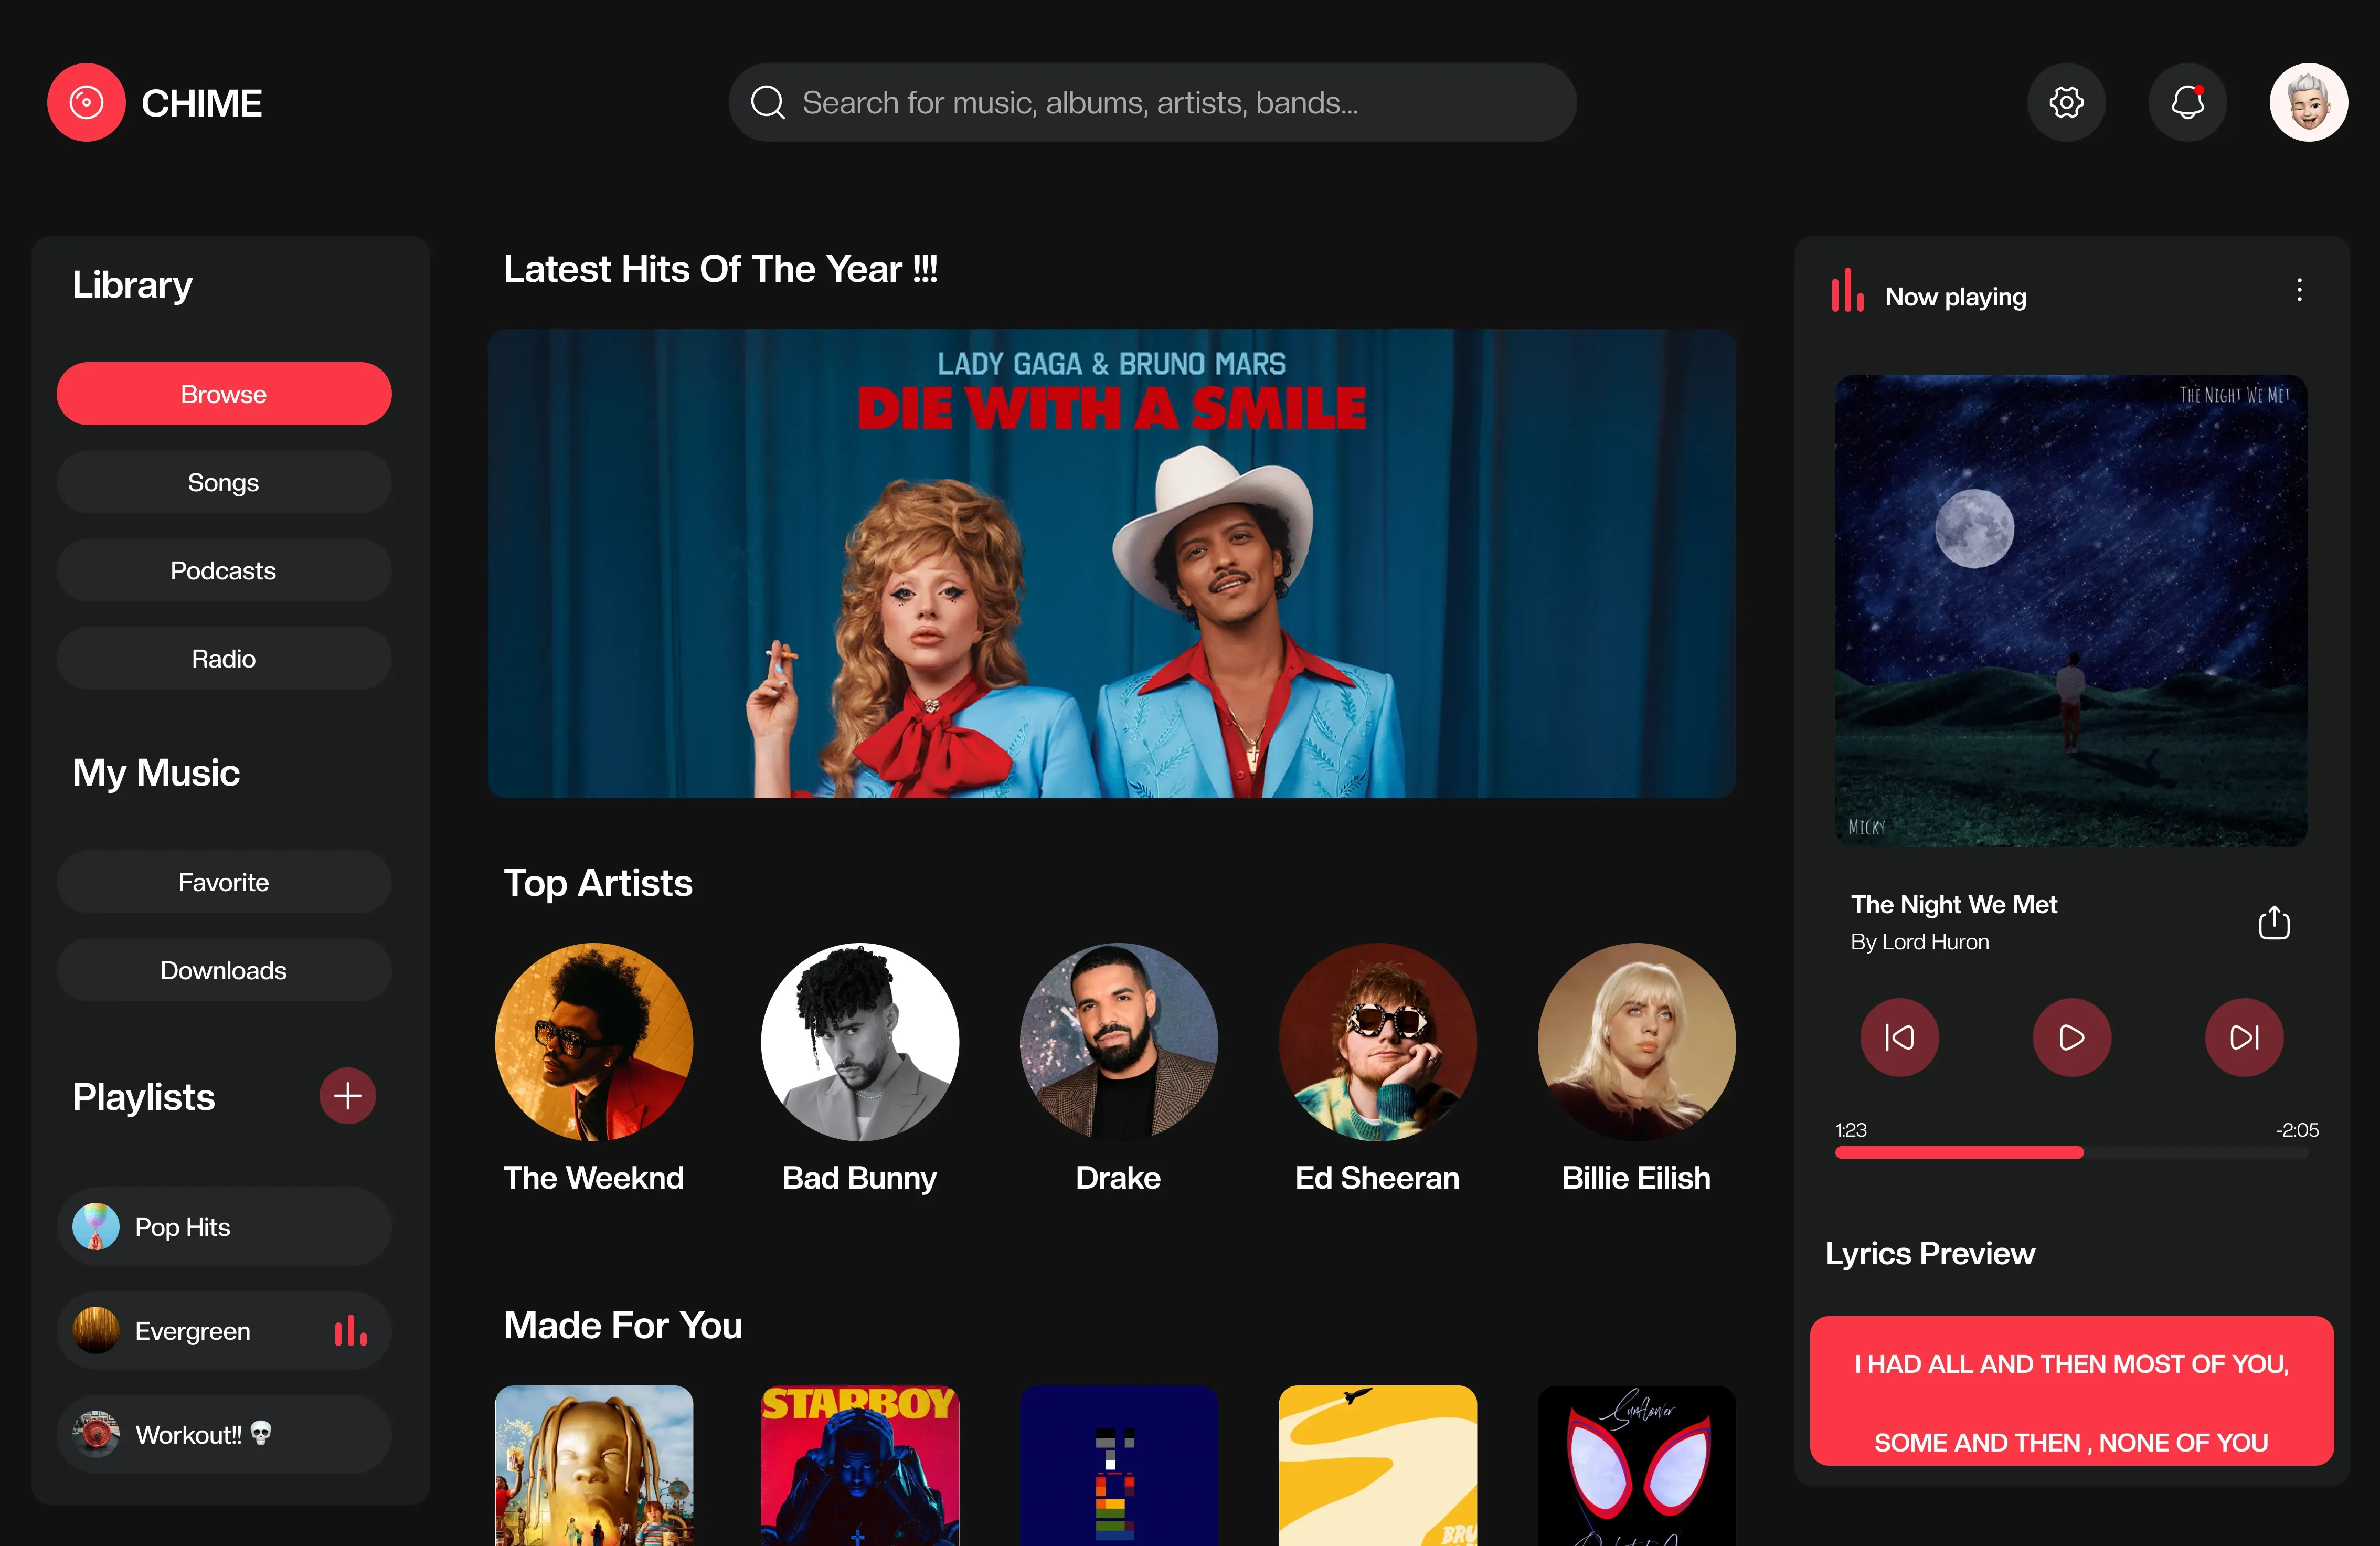
Task: Open Downloads in My Music
Action: (x=224, y=970)
